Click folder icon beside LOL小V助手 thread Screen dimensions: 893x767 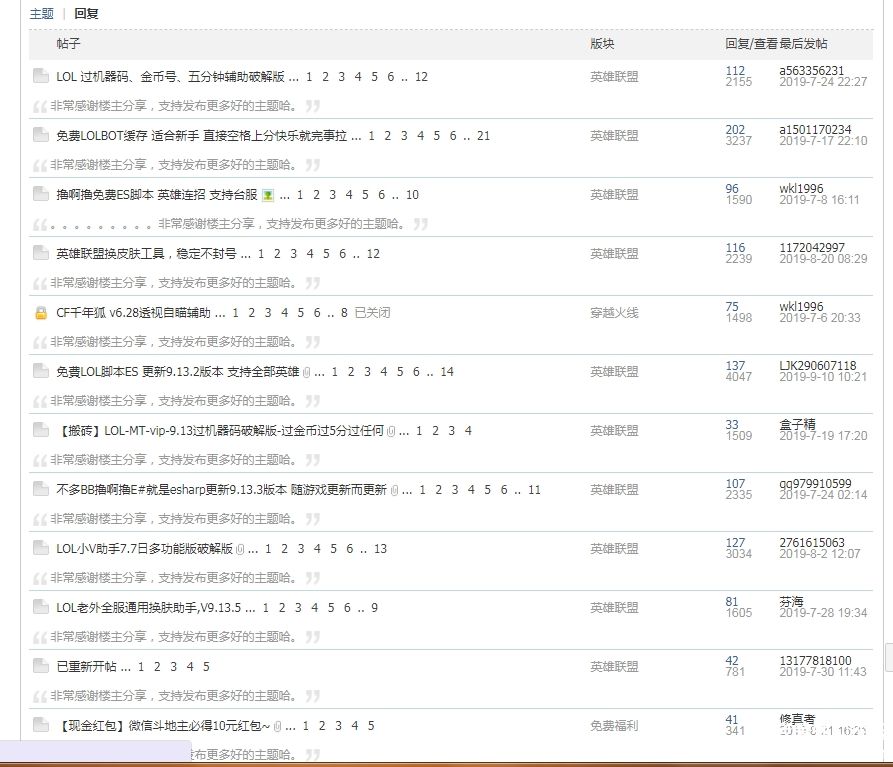(x=40, y=548)
